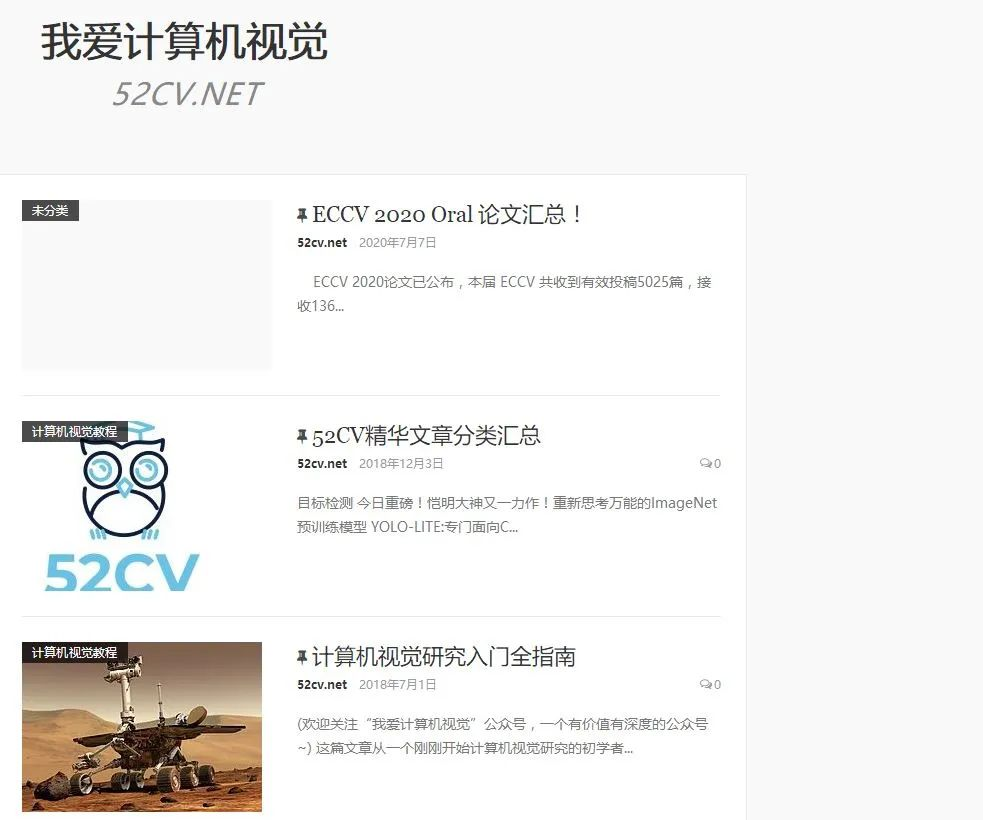This screenshot has width=983, height=820.
Task: Open article 52CV精华文章分类汇总
Action: [x=426, y=436]
